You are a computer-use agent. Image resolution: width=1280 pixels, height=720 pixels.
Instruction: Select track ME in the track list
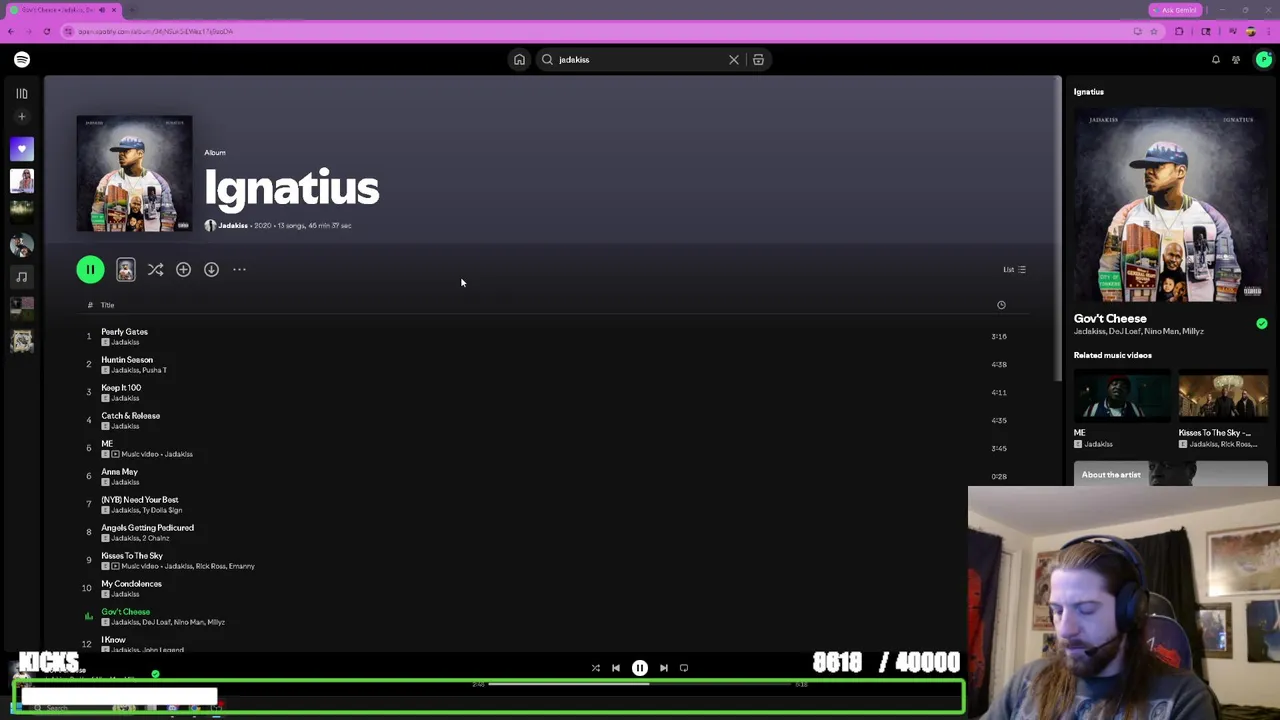pos(107,444)
